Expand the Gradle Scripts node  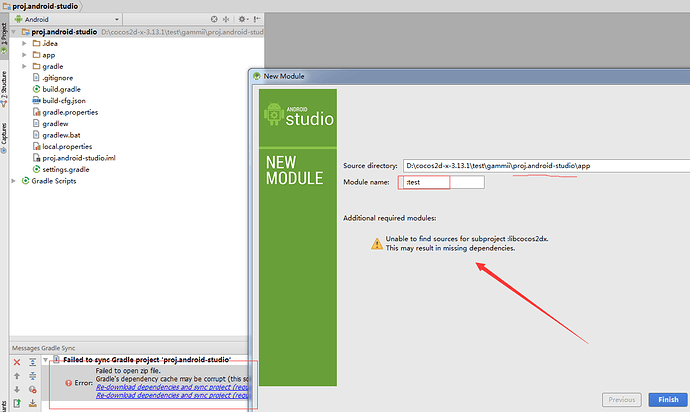tap(14, 180)
